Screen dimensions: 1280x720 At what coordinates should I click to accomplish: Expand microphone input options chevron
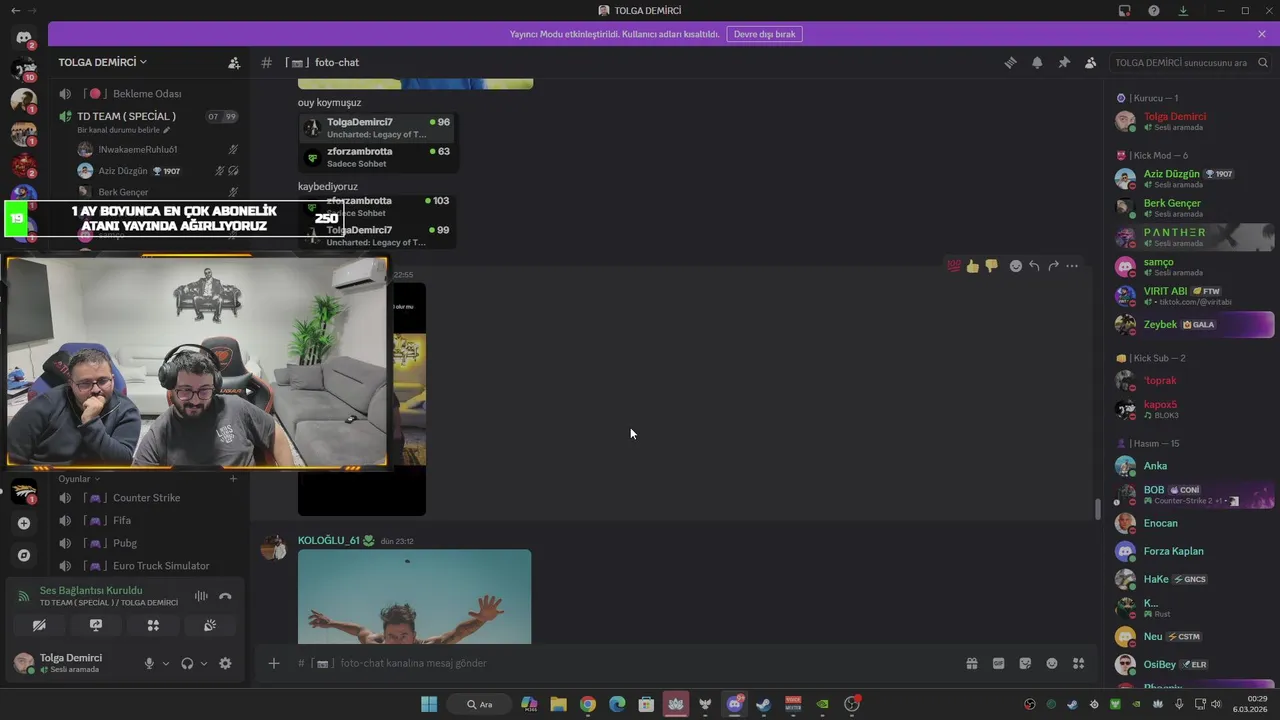(166, 663)
